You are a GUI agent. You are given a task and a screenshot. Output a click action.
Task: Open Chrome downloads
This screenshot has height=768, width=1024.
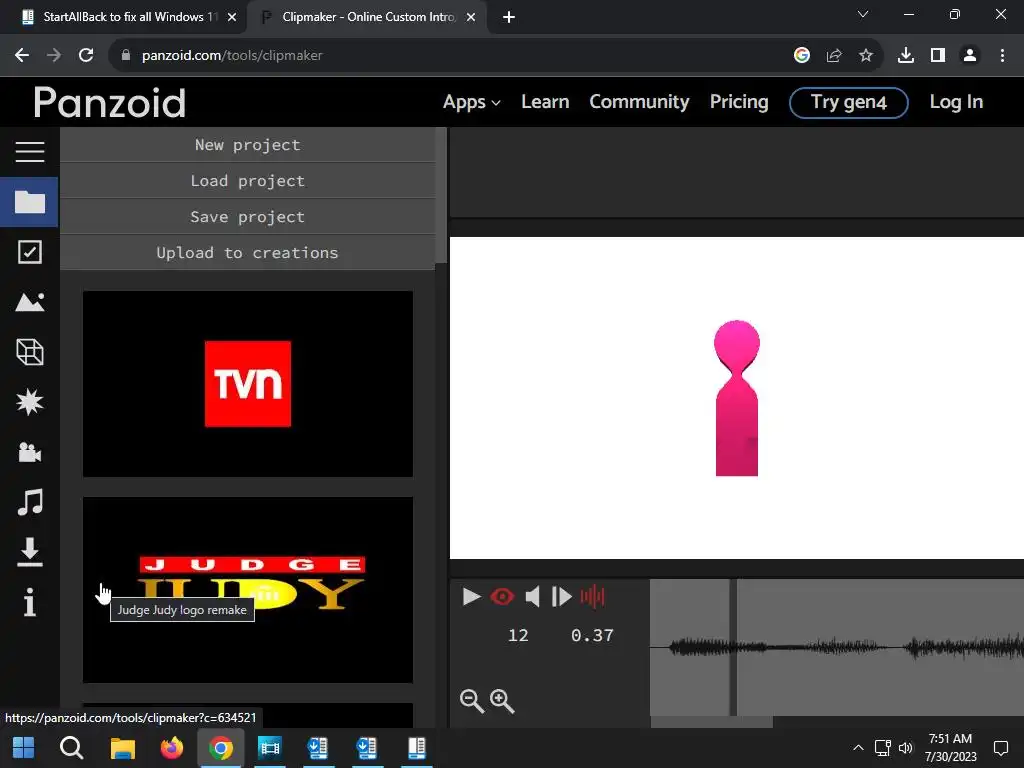click(x=906, y=56)
